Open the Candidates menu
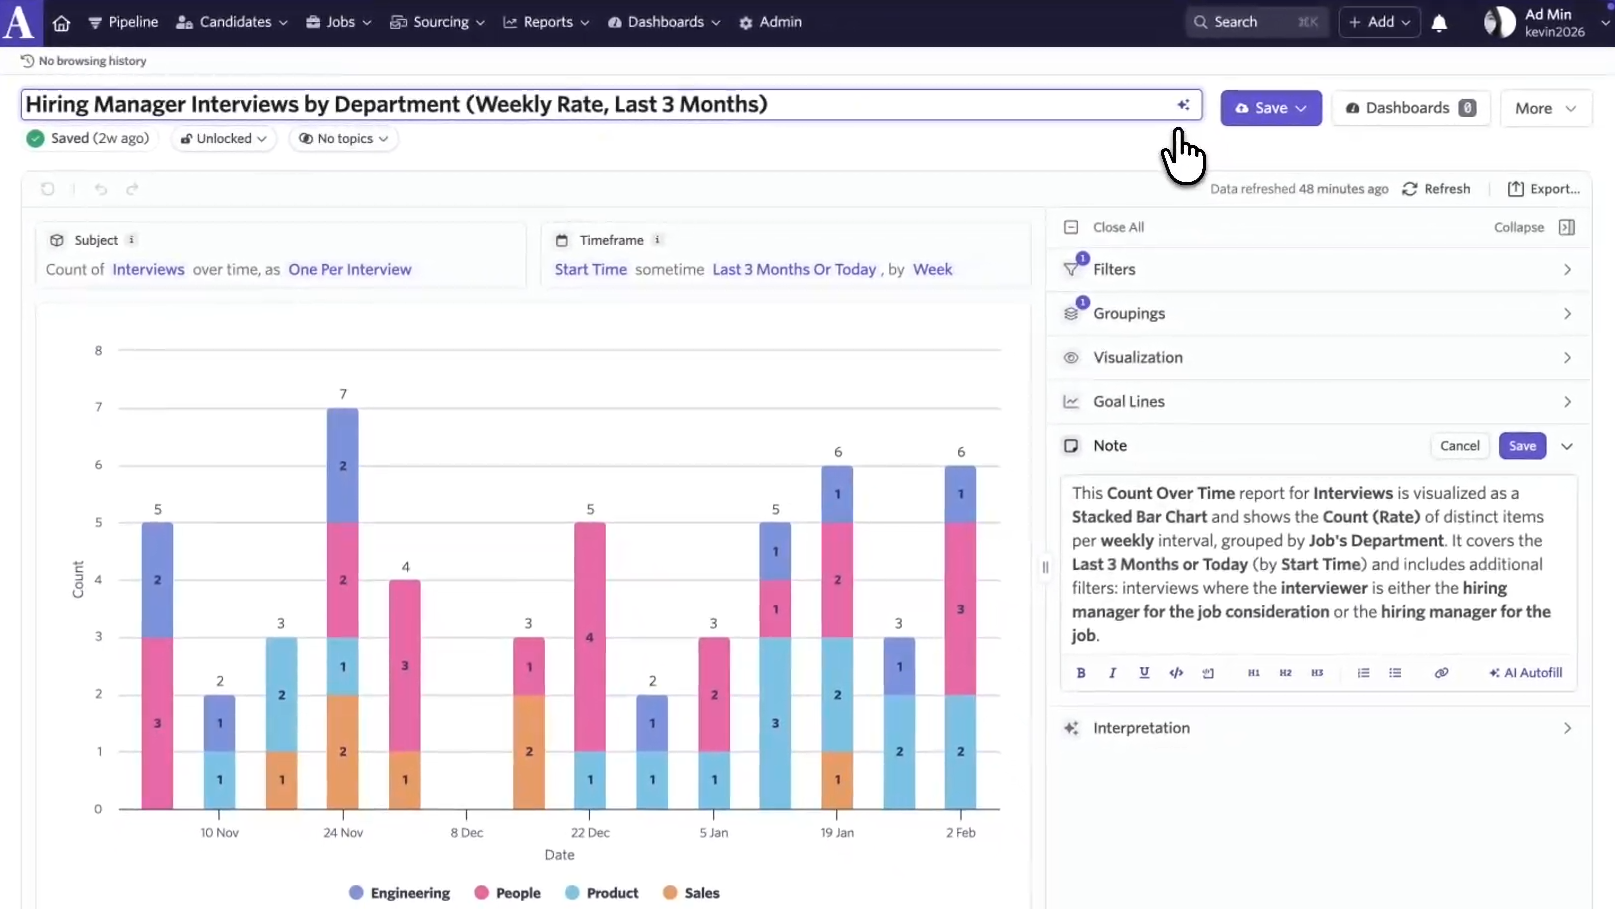Image resolution: width=1615 pixels, height=909 pixels. click(x=231, y=22)
